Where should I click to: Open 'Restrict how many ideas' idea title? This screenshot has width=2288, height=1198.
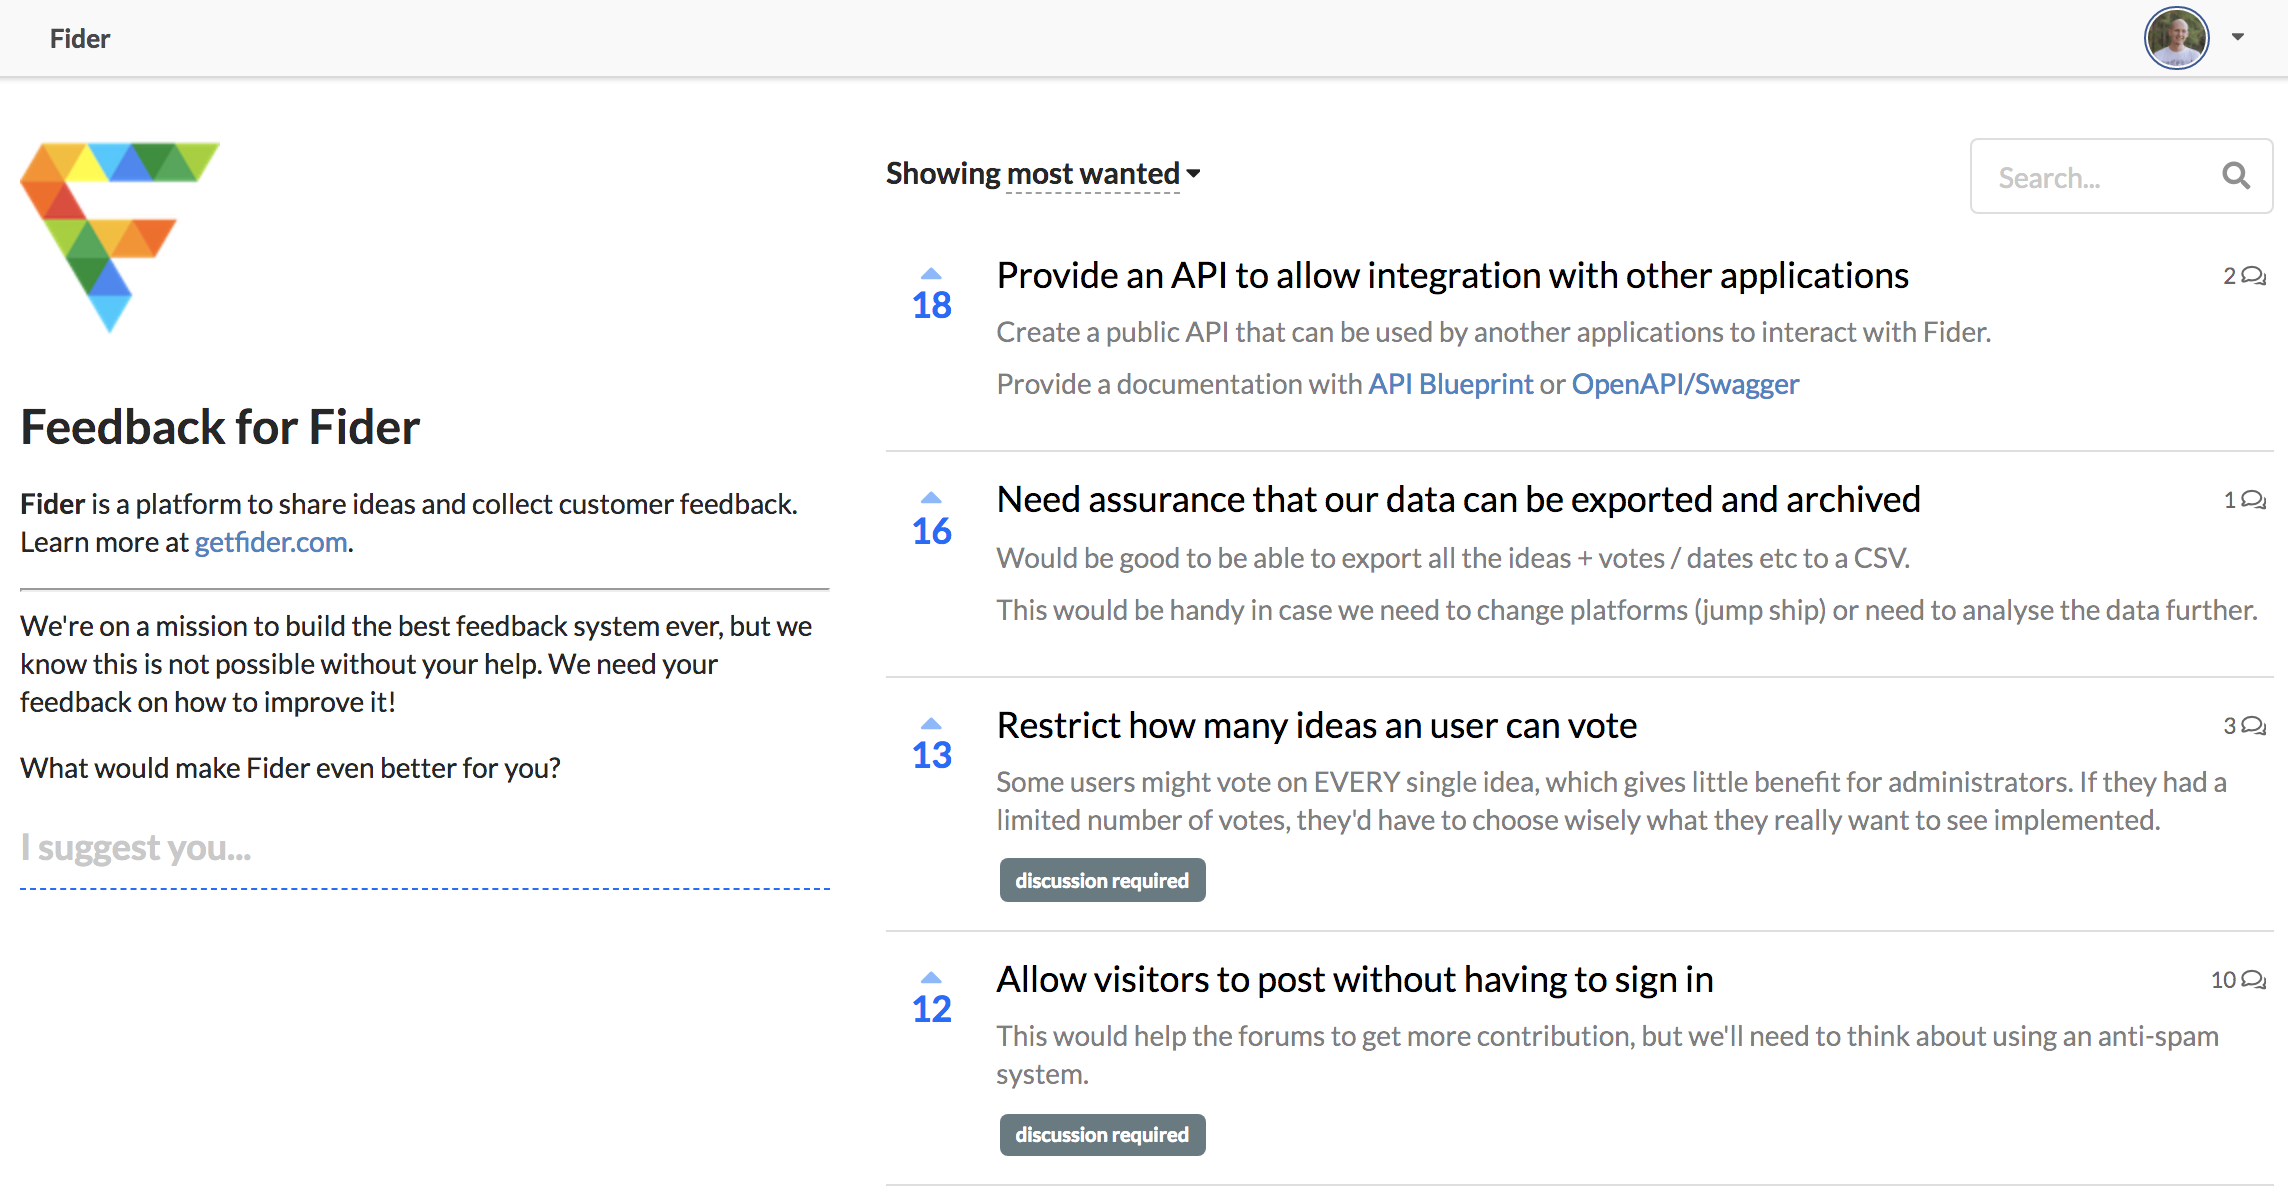click(x=1316, y=726)
